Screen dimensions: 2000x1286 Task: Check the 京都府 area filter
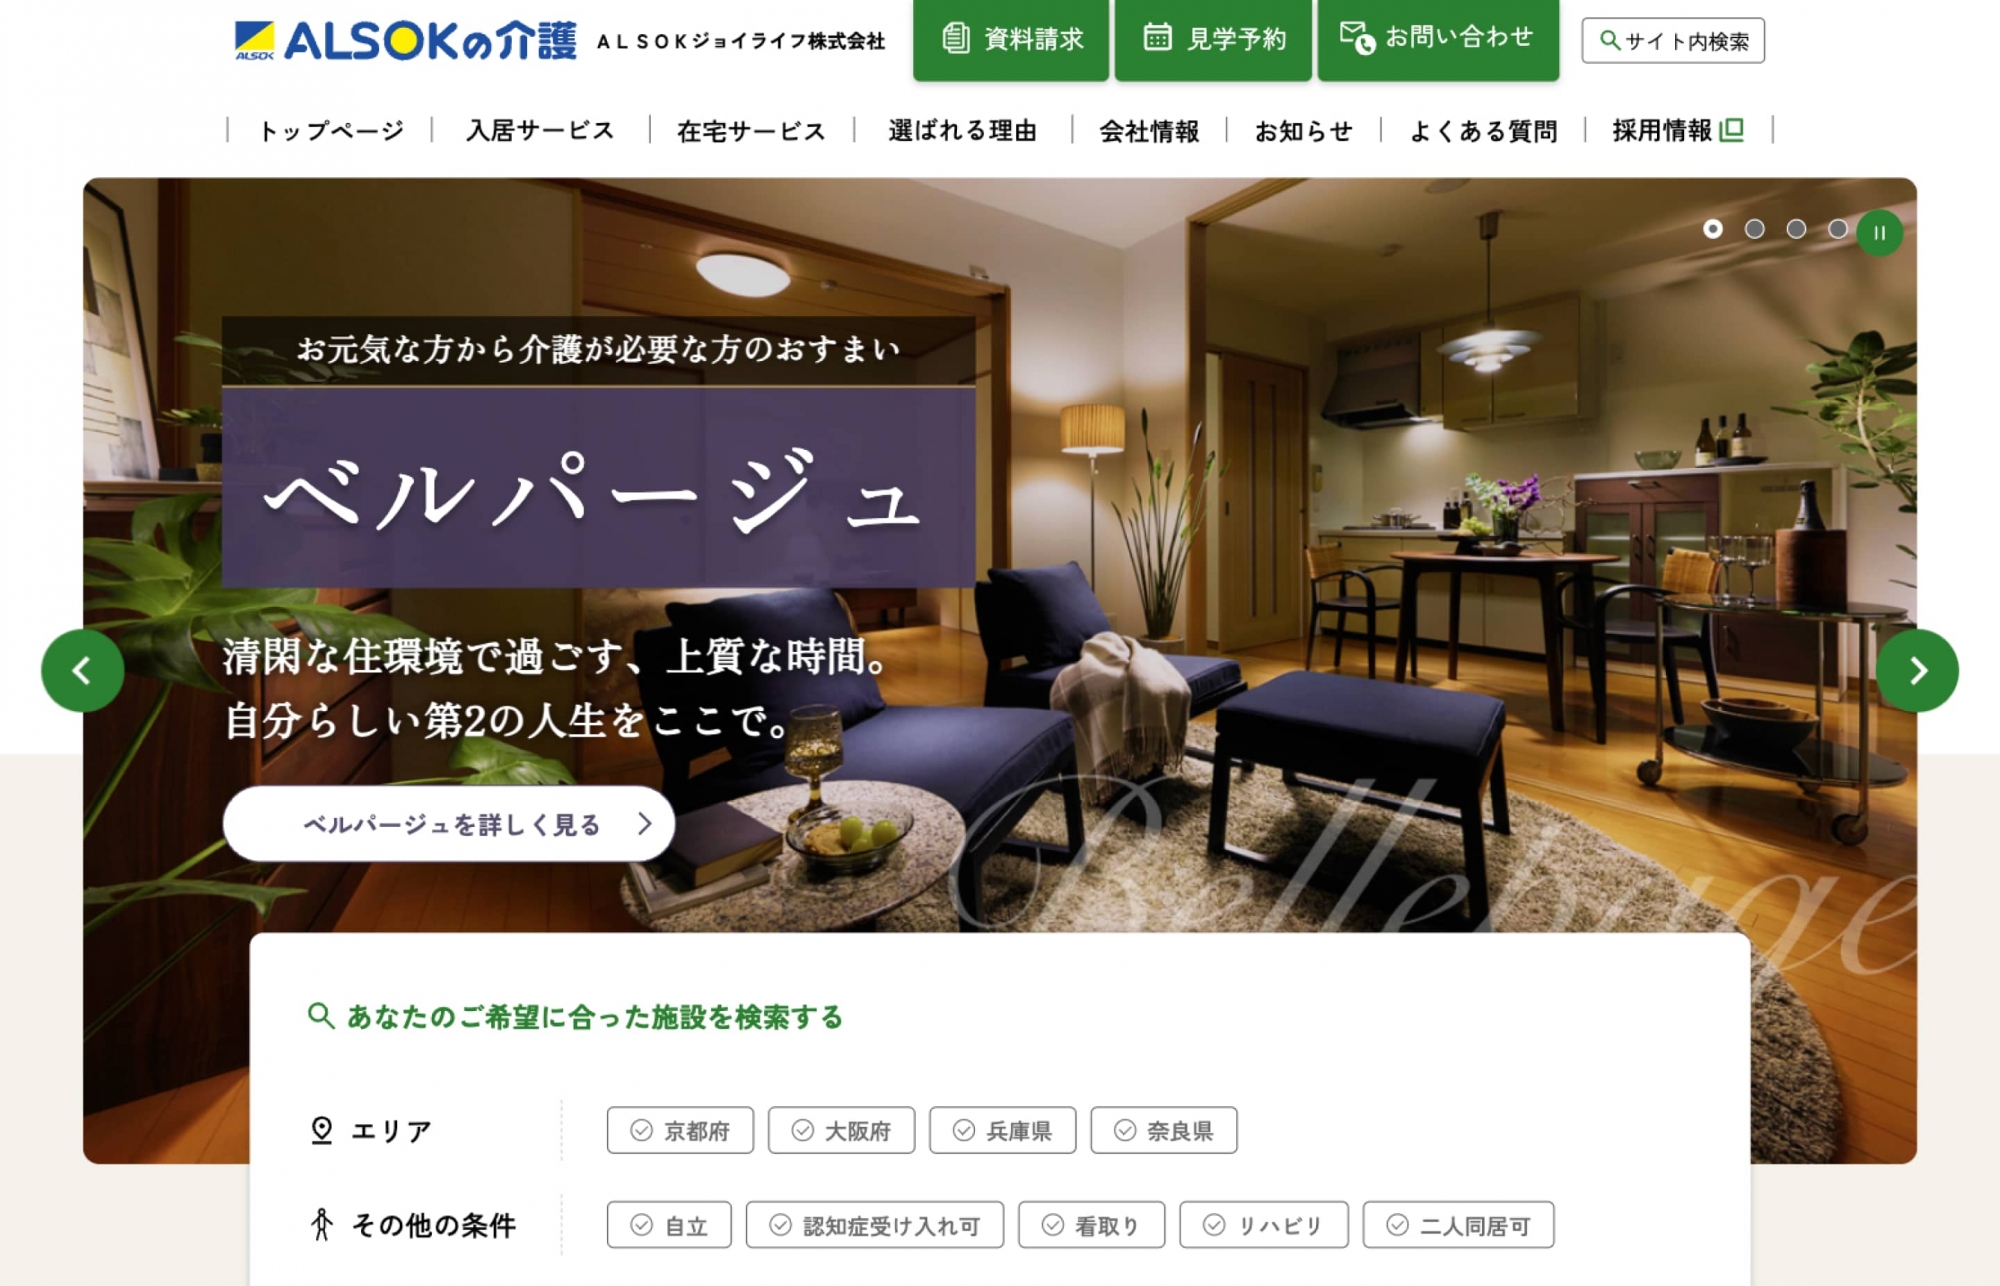pos(680,1130)
